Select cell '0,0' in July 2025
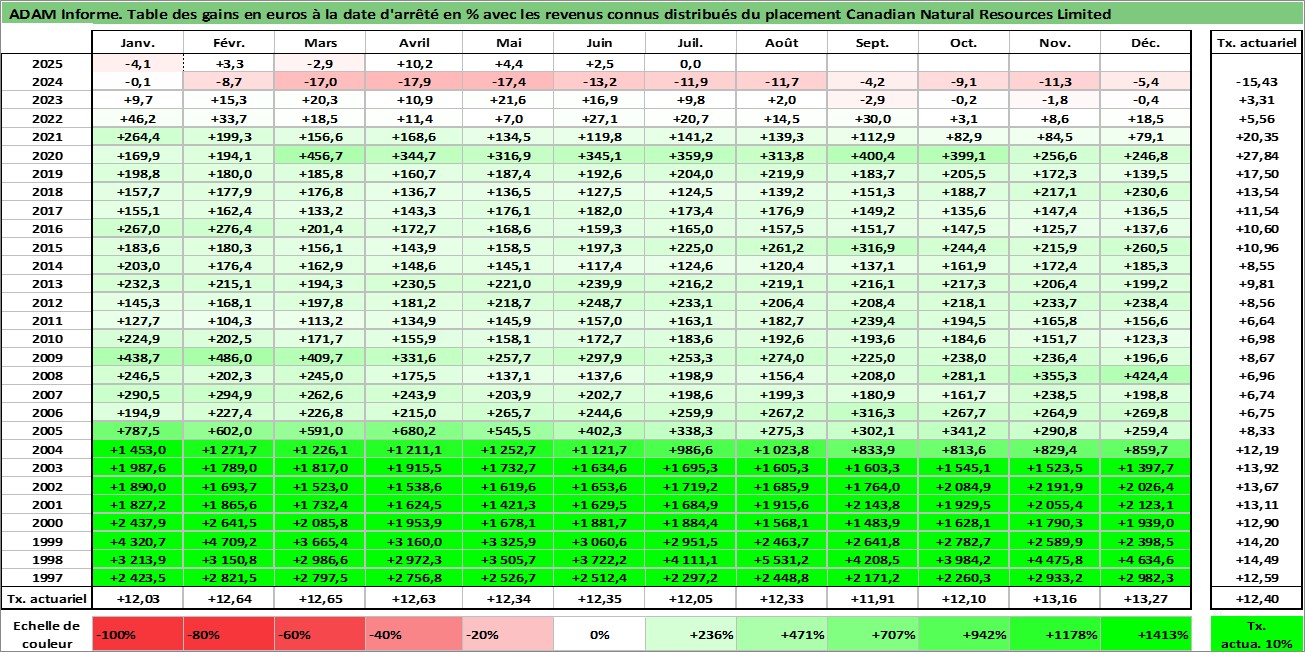 point(691,63)
